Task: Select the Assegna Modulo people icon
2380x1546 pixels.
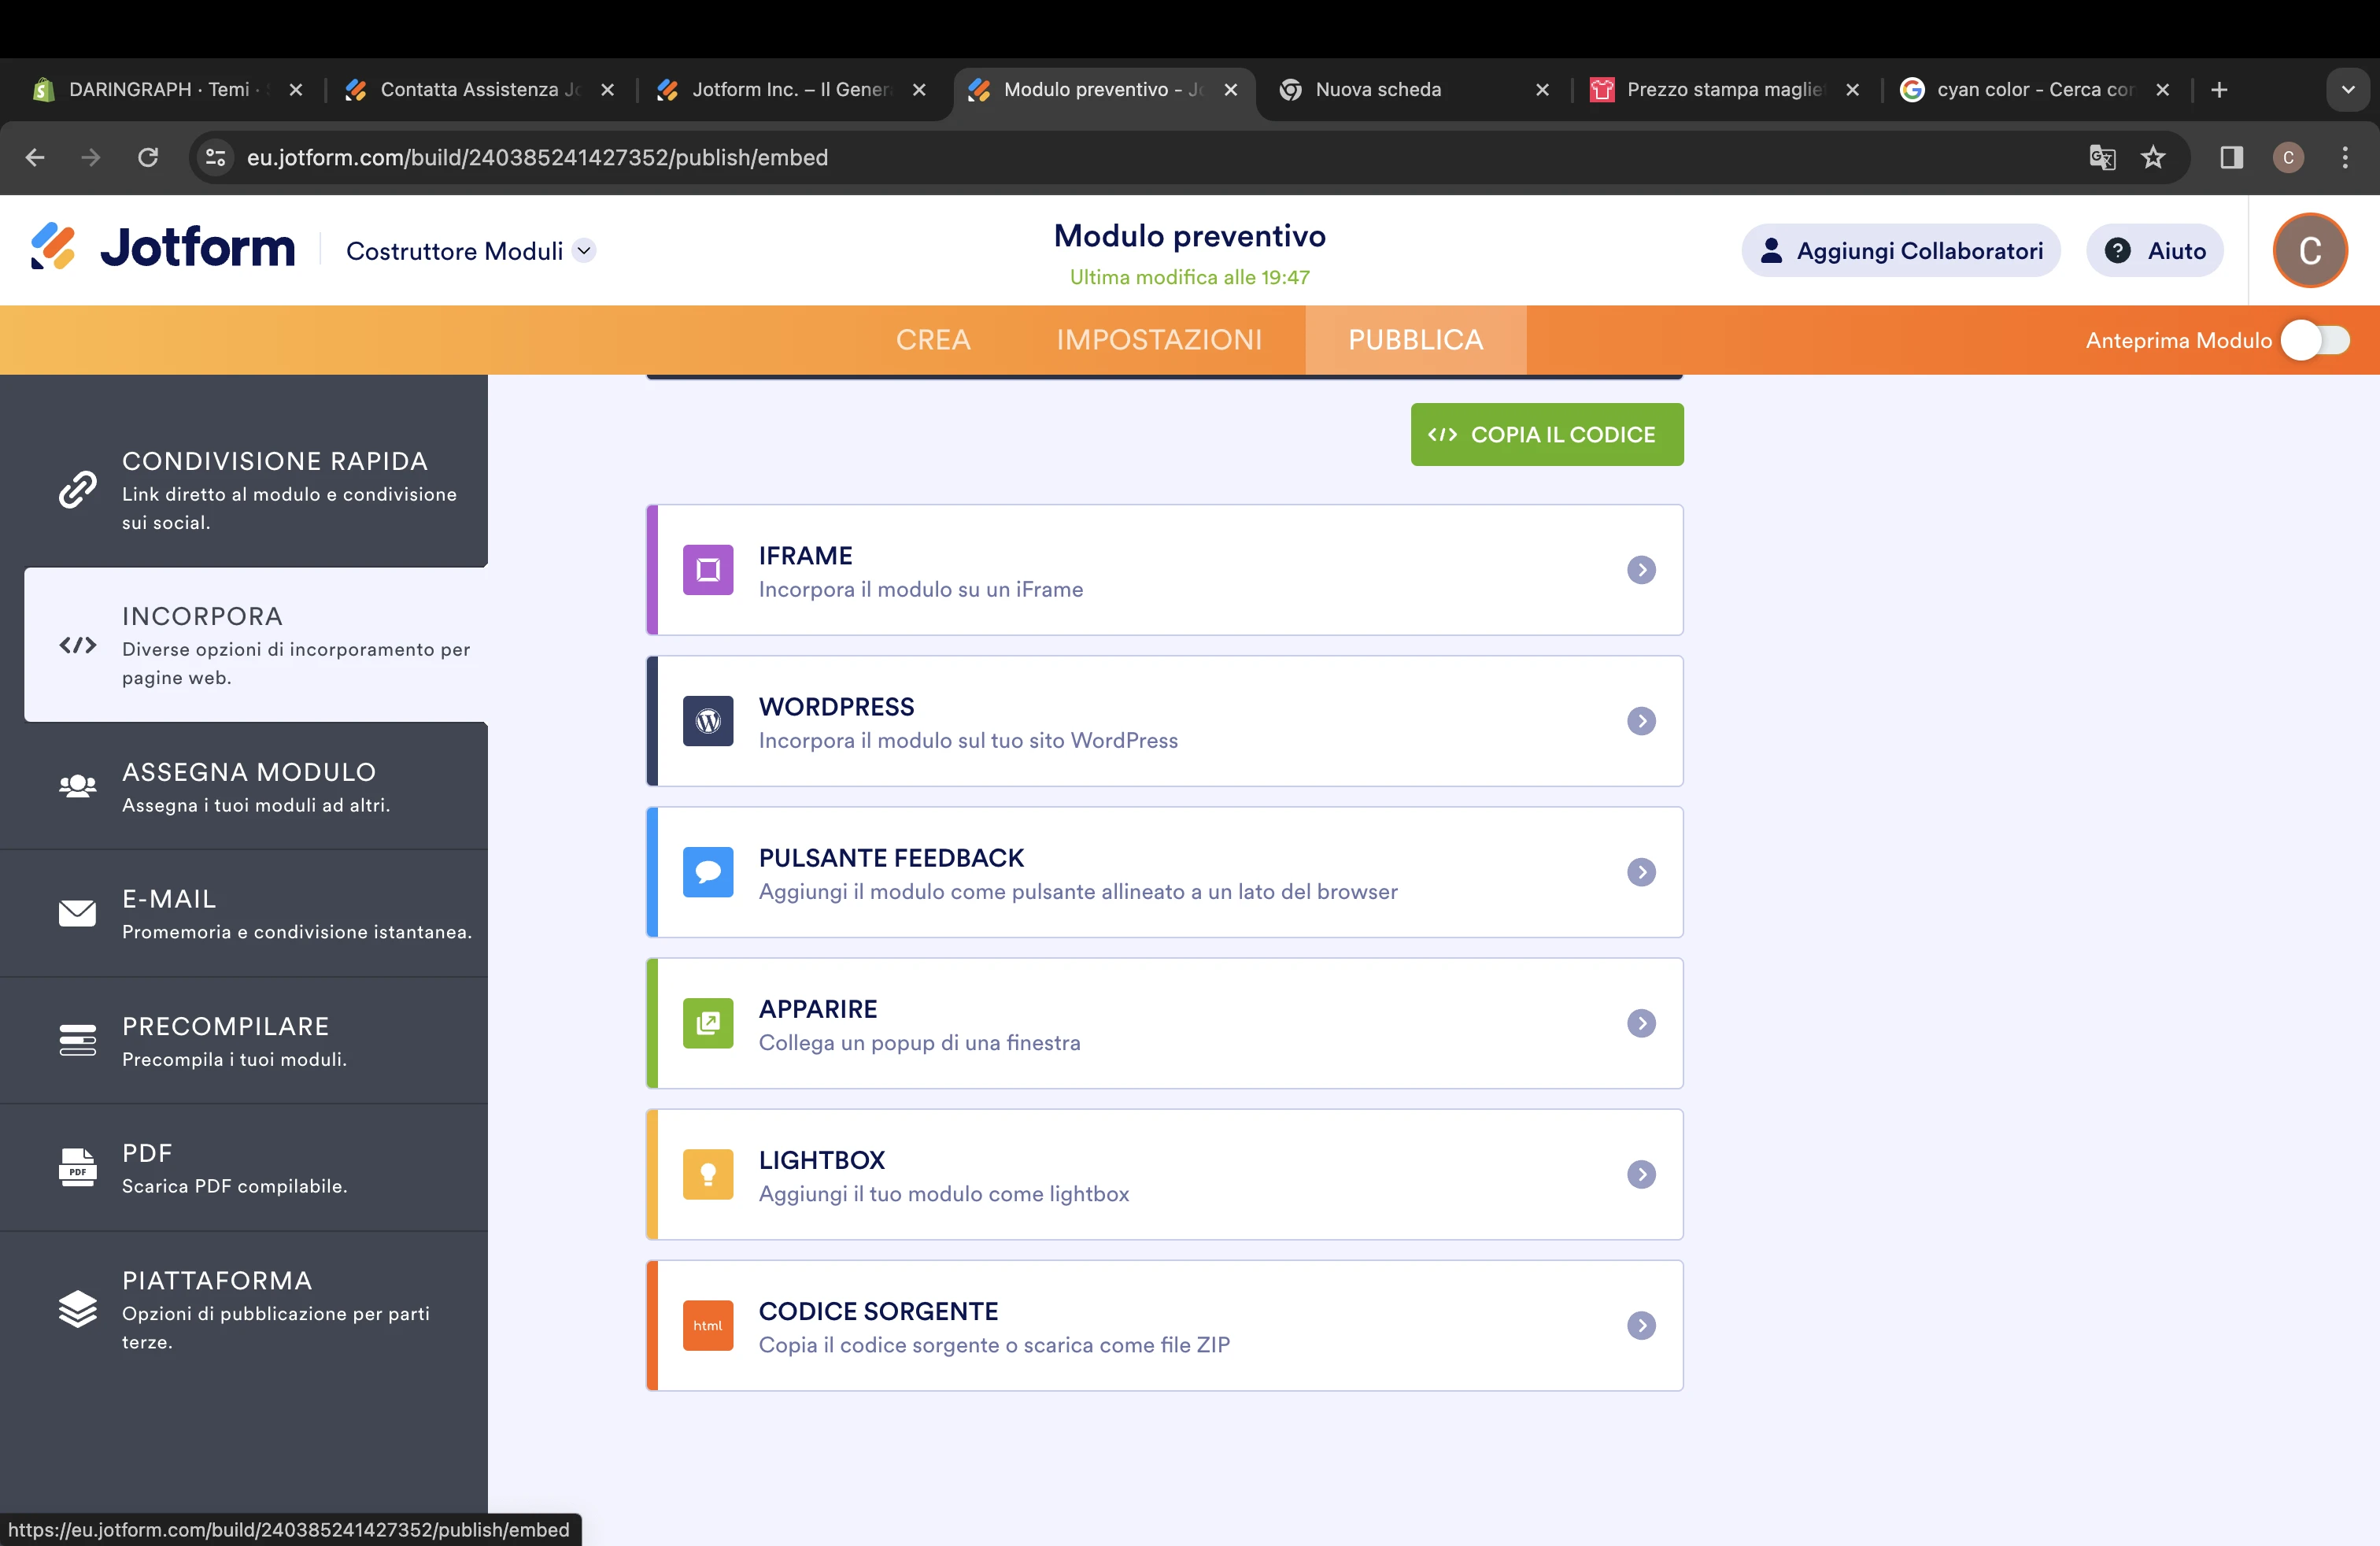Action: click(76, 786)
